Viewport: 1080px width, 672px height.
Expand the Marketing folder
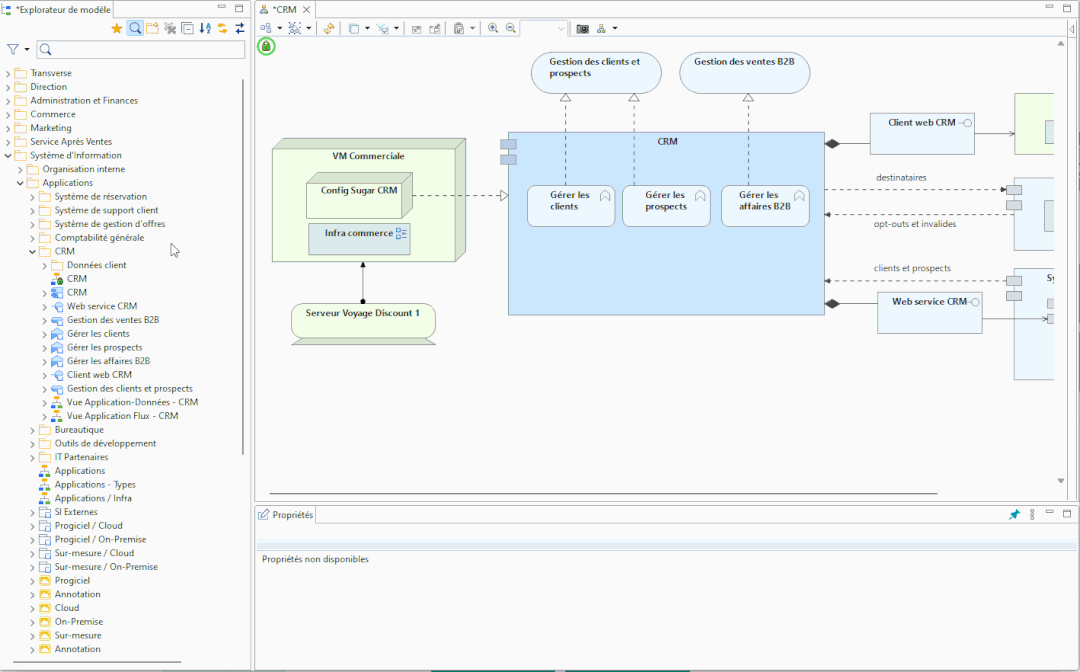pos(8,128)
